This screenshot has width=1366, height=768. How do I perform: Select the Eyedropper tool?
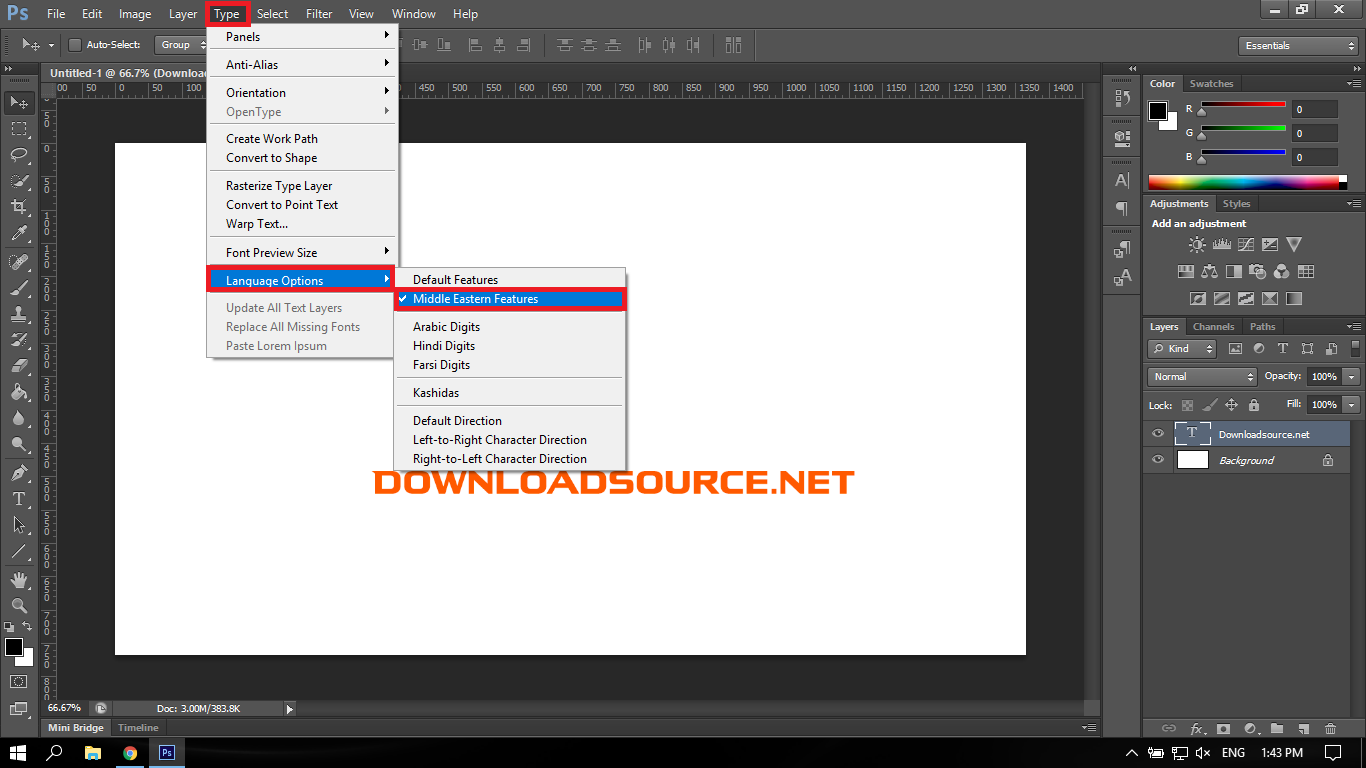coord(19,234)
